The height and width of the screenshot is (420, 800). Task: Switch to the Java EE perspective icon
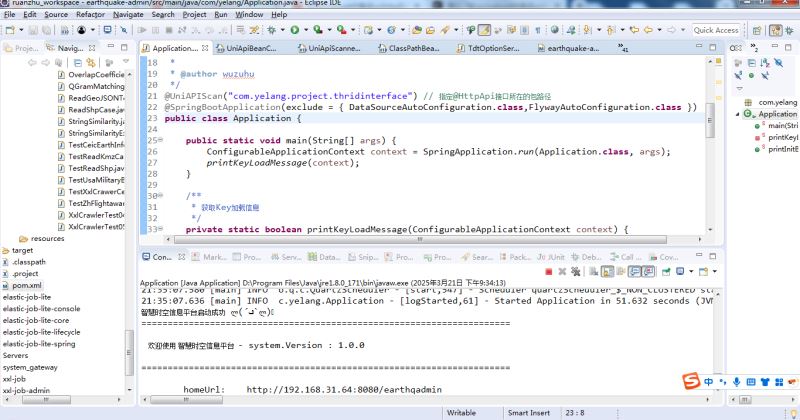tap(776, 31)
